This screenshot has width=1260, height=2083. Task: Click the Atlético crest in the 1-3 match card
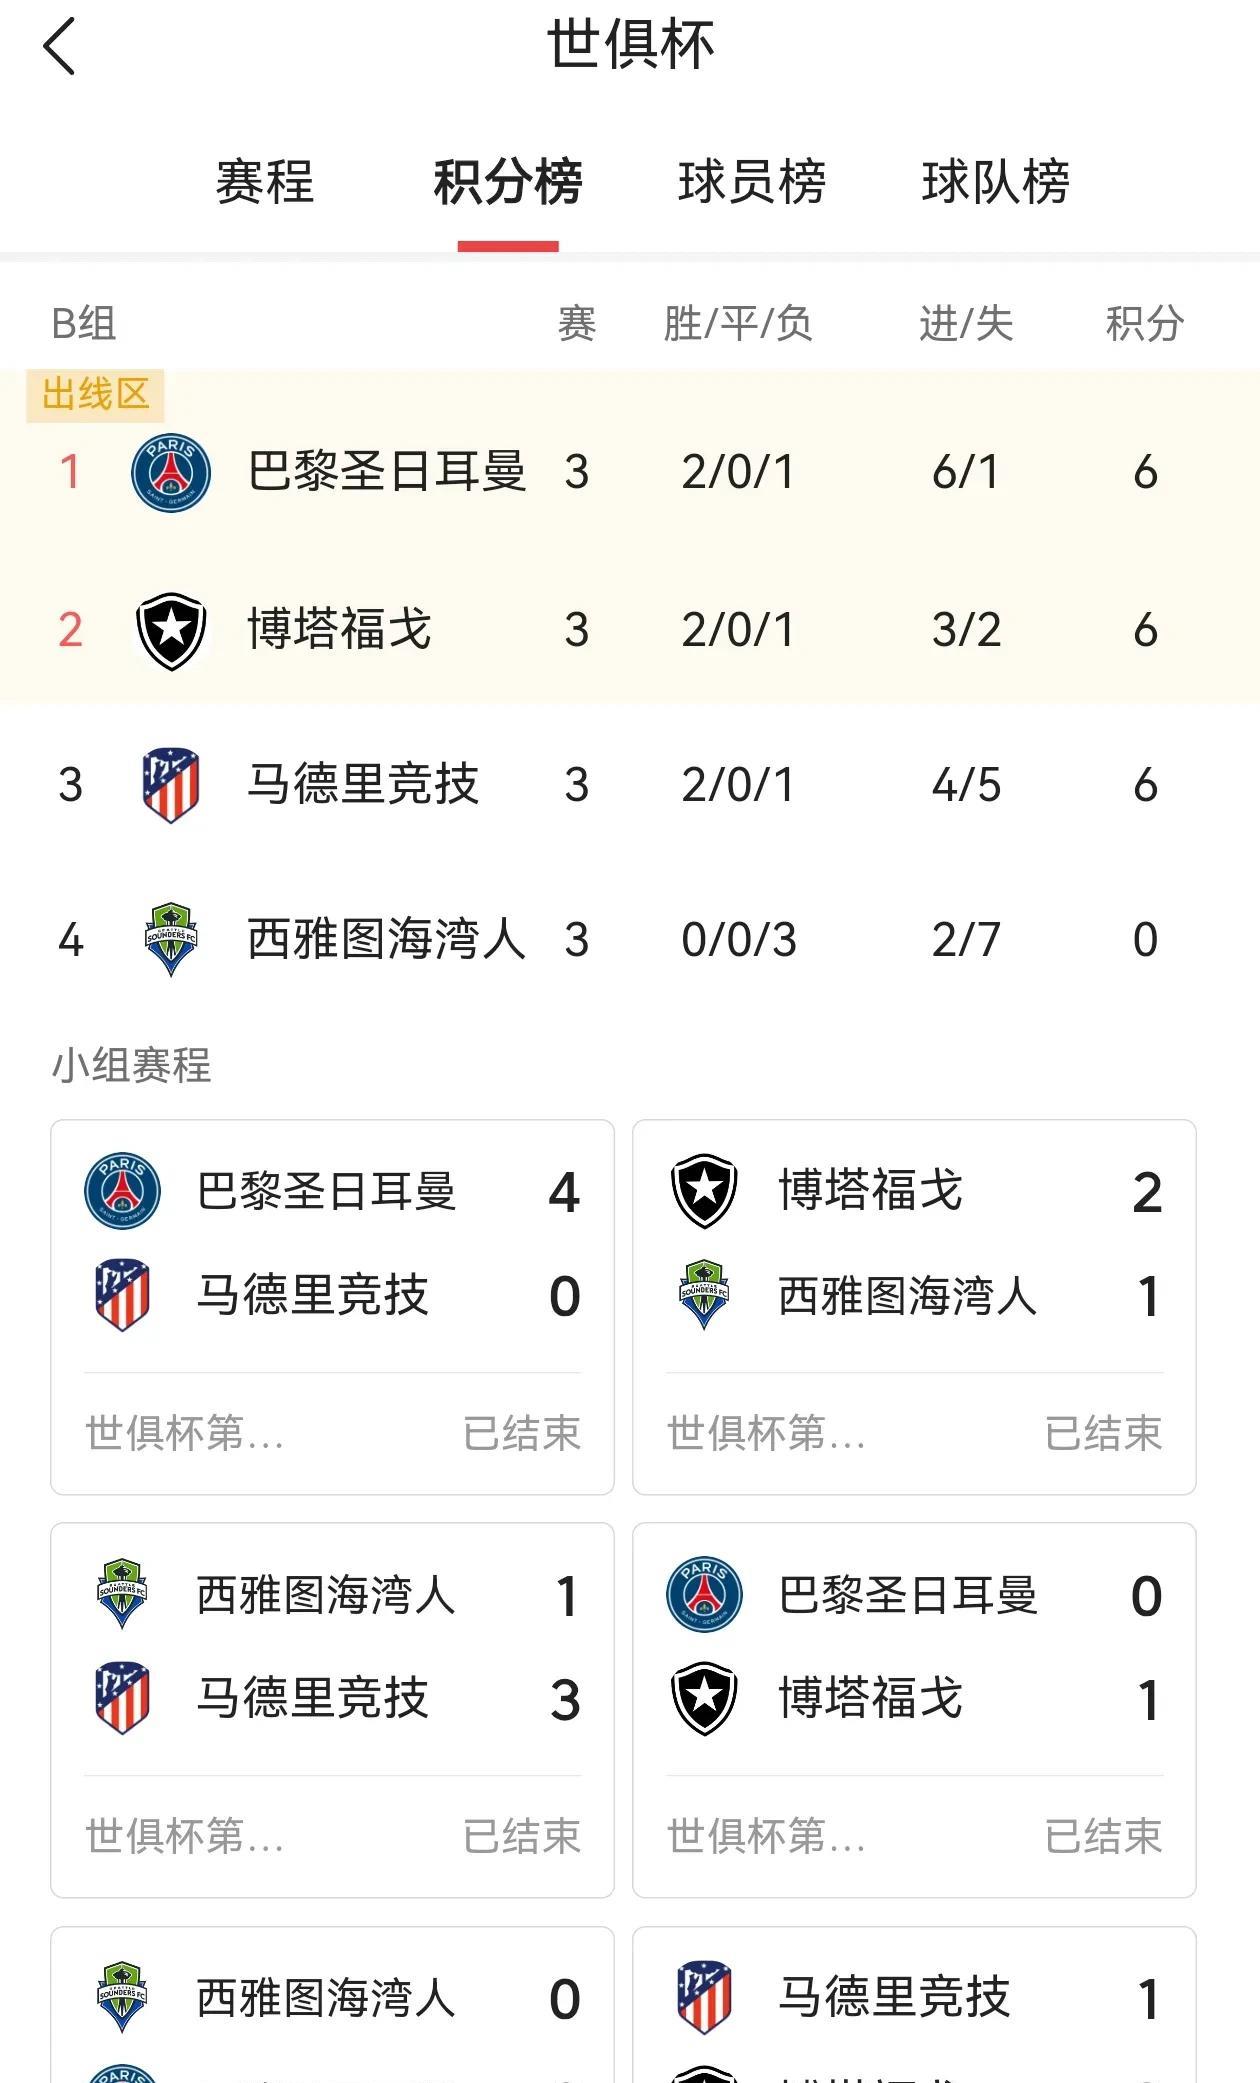point(122,1698)
